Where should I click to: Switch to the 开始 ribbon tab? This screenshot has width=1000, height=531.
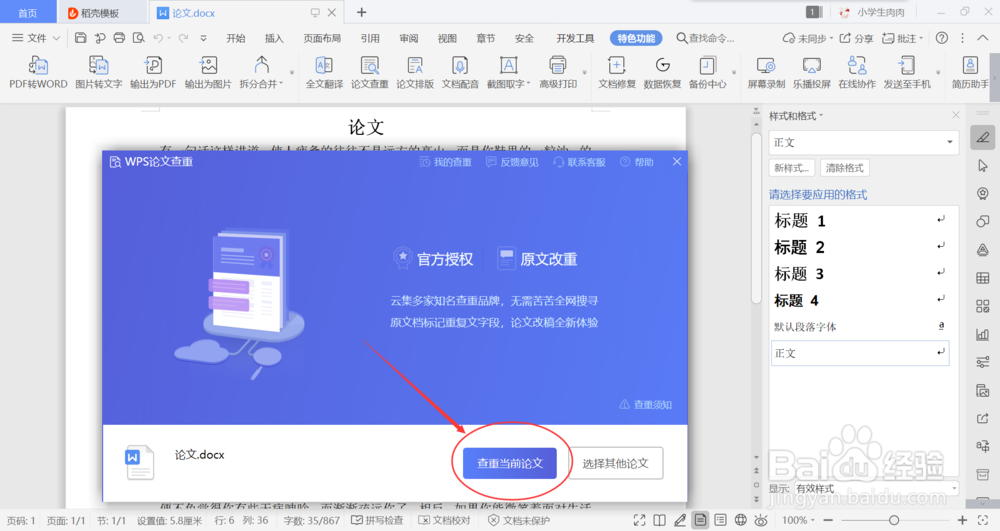pos(235,38)
